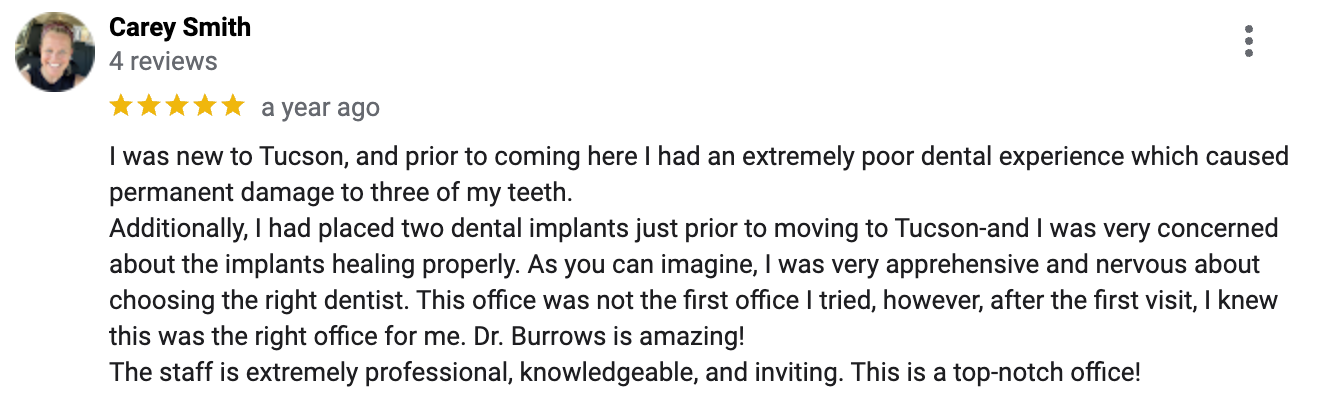Click the fourth yellow rating star
The height and width of the screenshot is (402, 1322).
[205, 105]
